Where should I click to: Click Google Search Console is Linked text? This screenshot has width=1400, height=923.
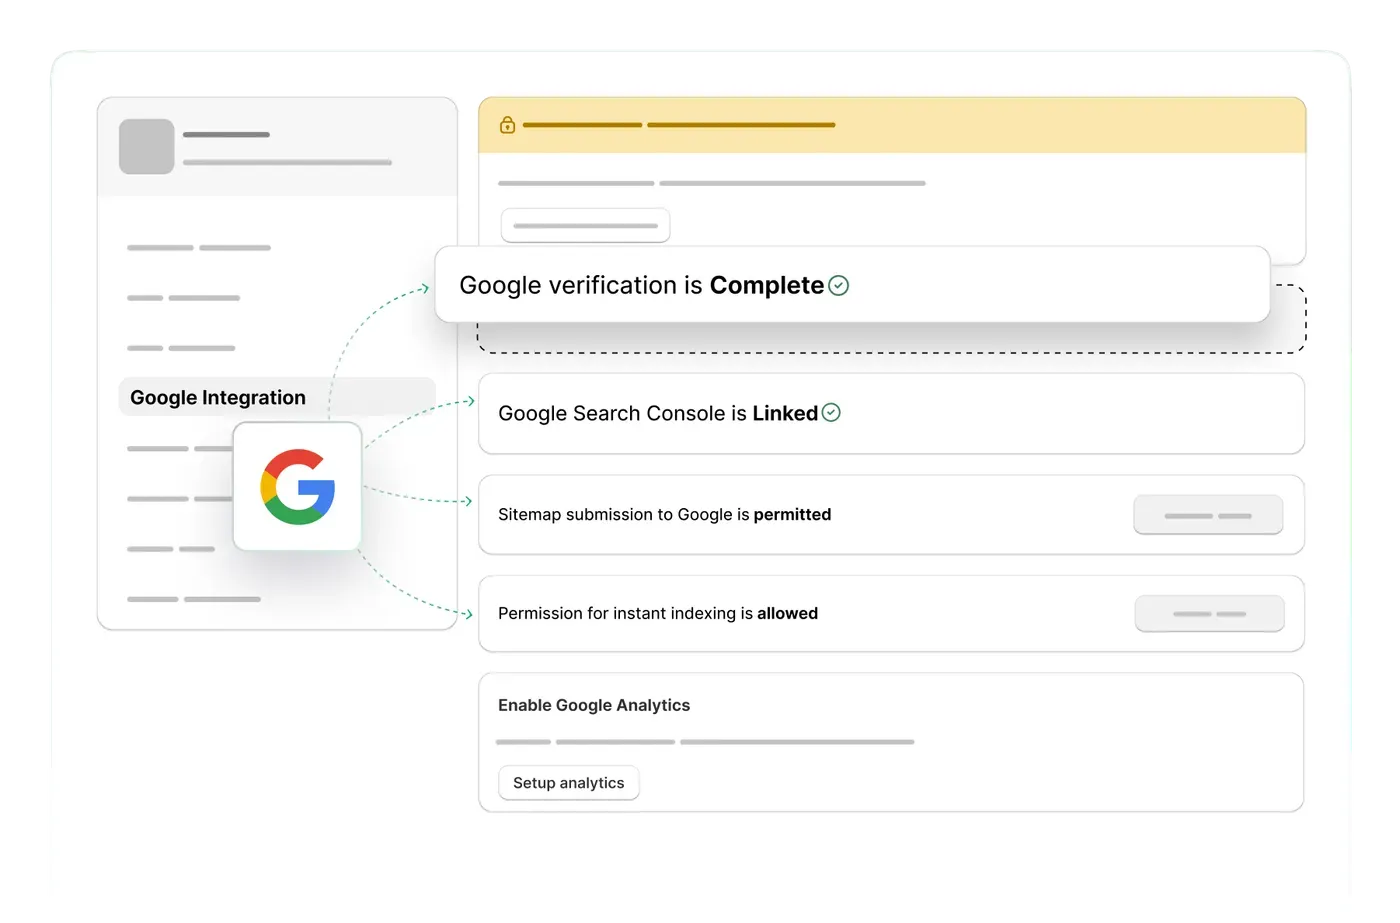point(658,413)
